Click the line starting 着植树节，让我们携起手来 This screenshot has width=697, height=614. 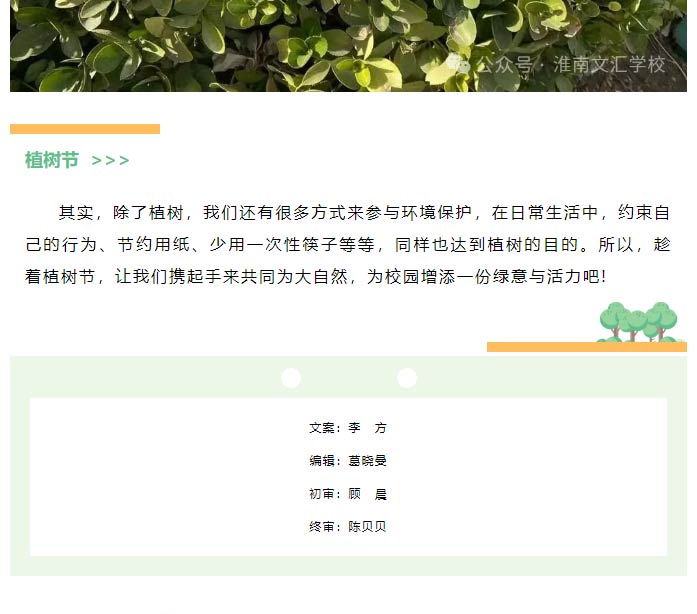click(x=316, y=277)
